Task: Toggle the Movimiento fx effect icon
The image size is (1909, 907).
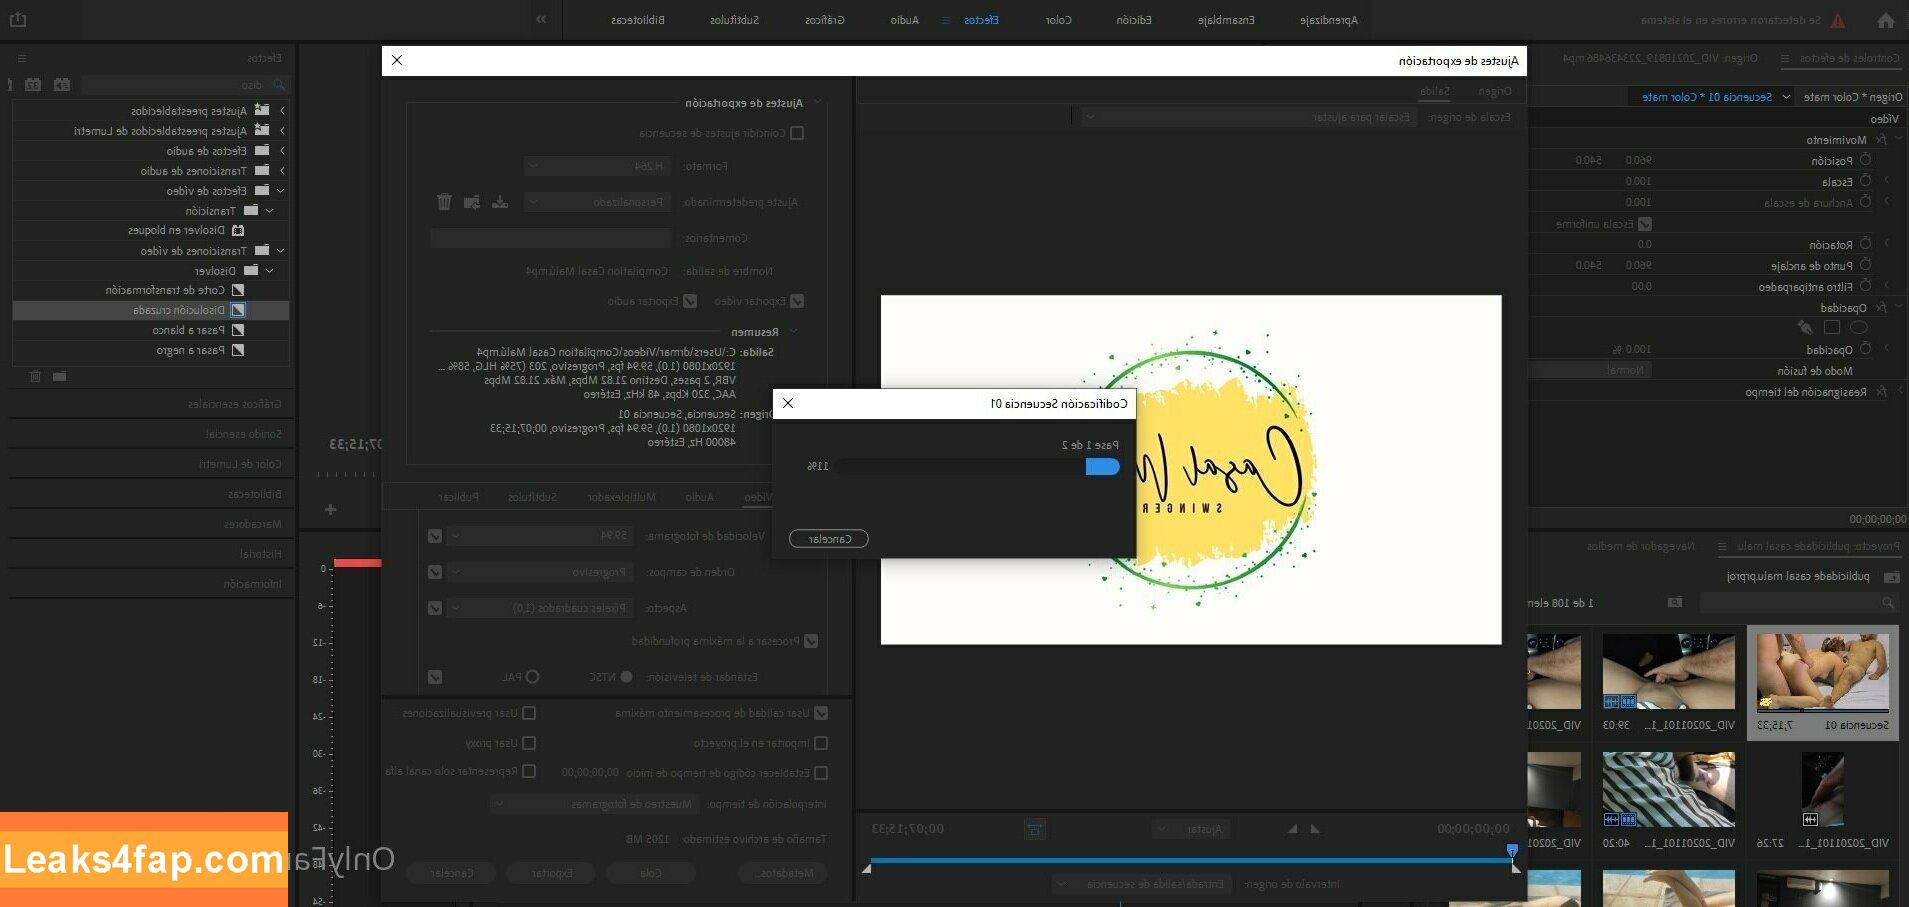Action: click(x=1881, y=140)
